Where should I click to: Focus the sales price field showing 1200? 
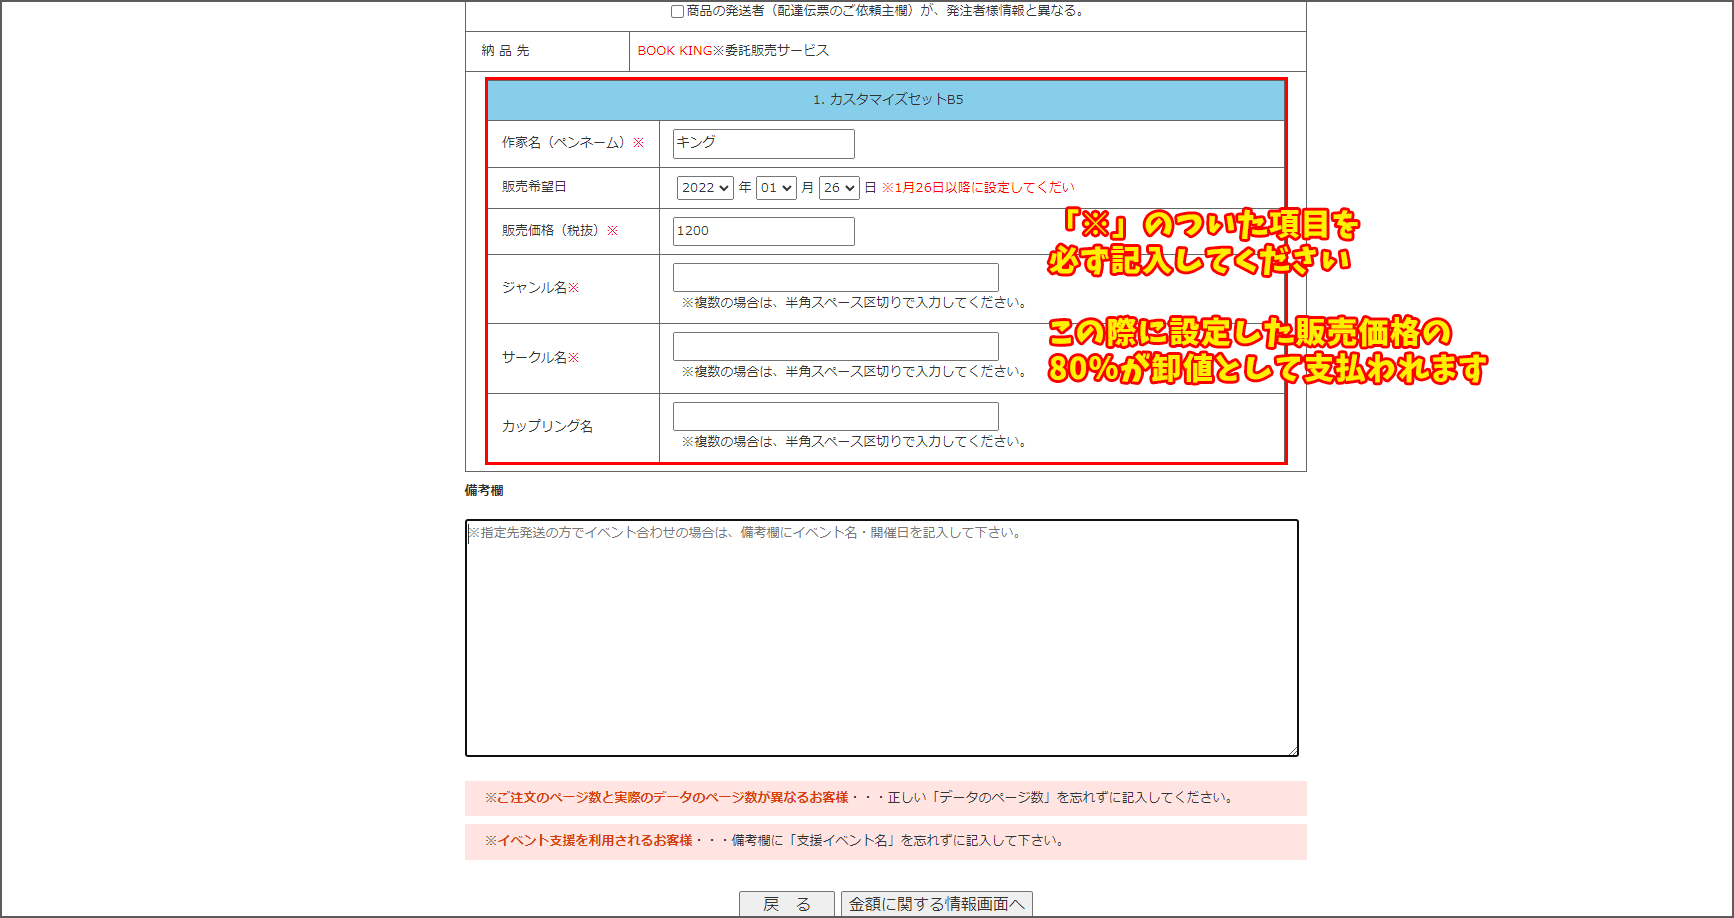coord(763,231)
